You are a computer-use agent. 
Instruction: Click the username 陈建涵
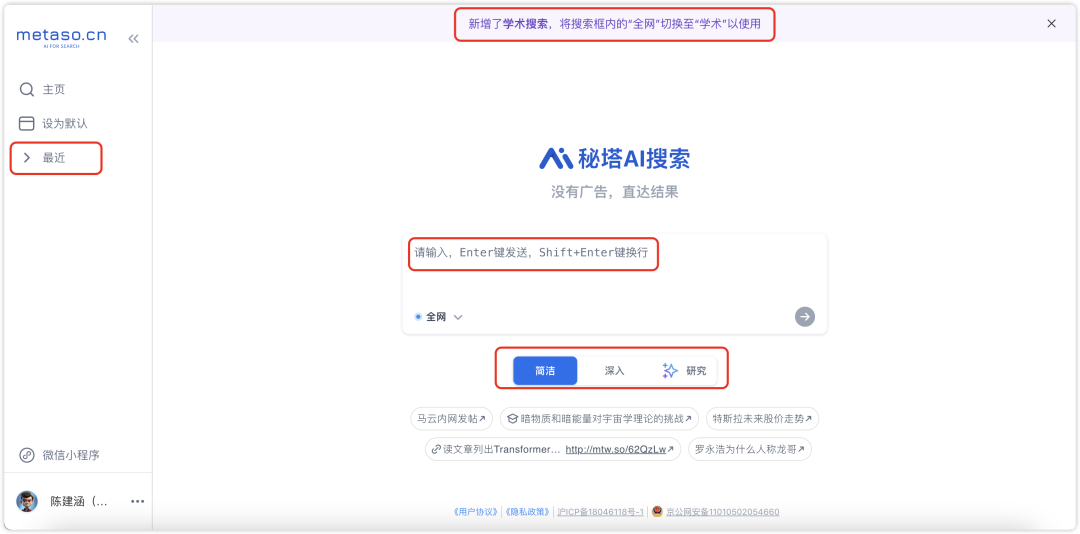[79, 502]
